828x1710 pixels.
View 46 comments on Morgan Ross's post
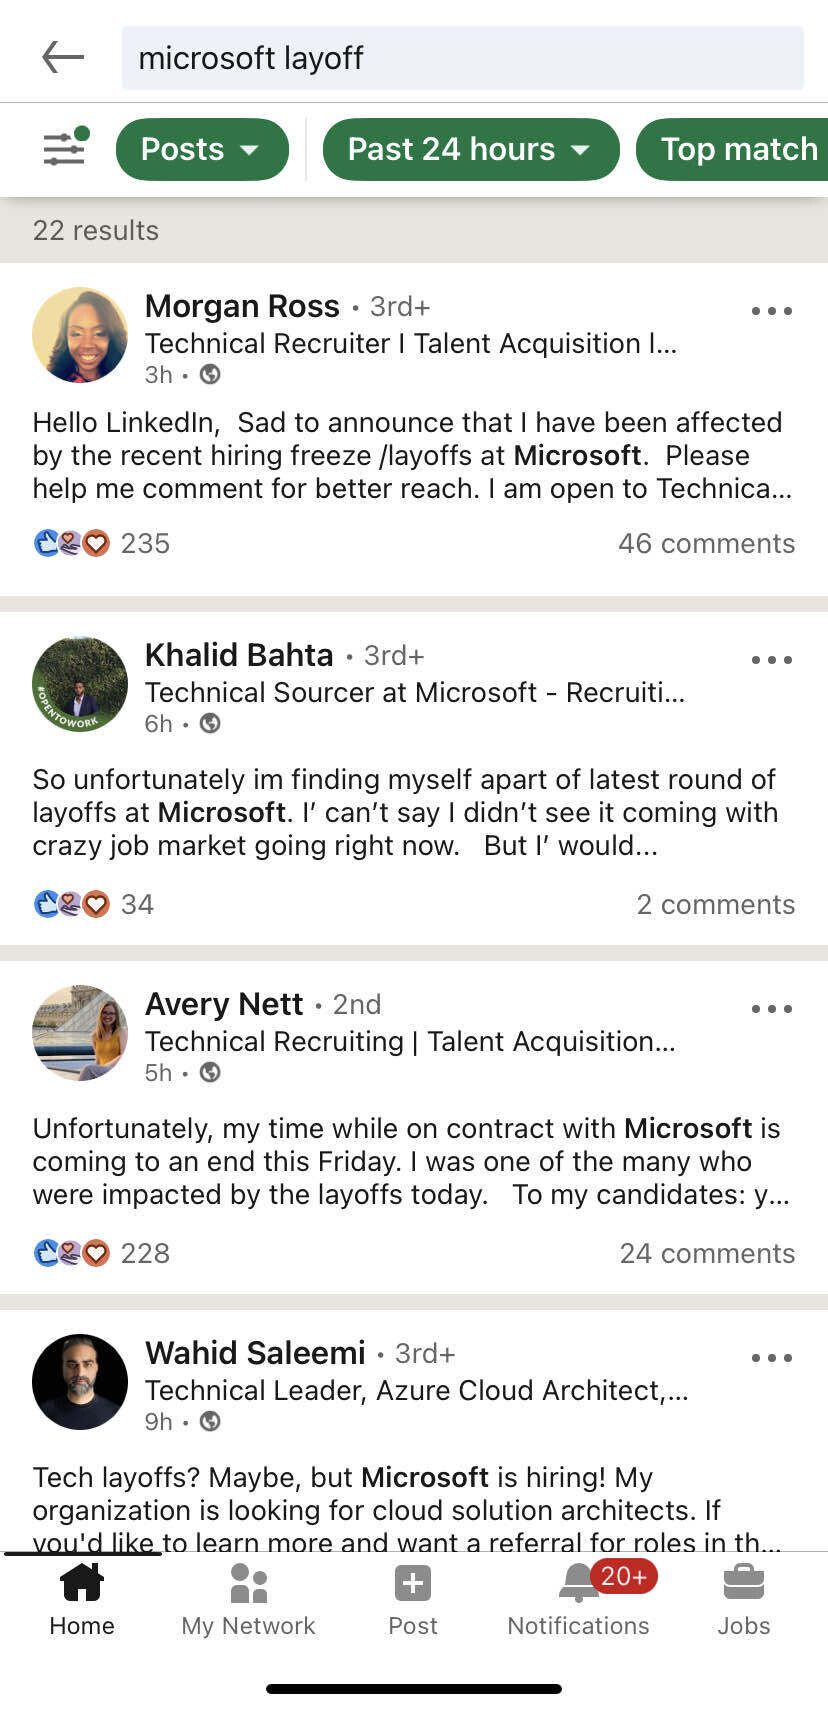point(707,543)
